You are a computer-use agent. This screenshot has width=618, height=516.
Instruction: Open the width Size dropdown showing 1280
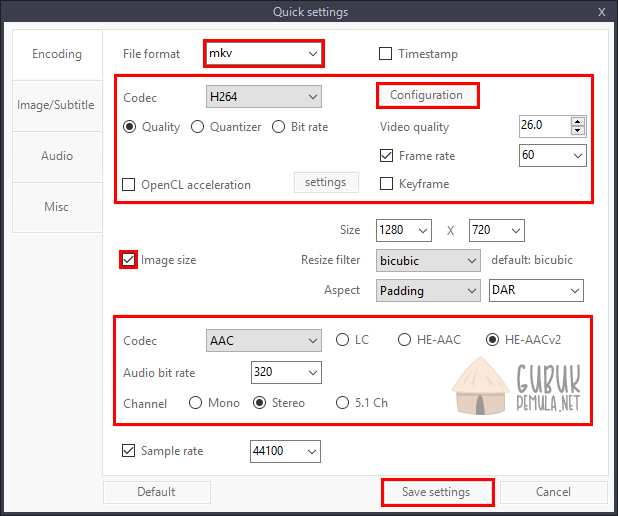pos(404,230)
